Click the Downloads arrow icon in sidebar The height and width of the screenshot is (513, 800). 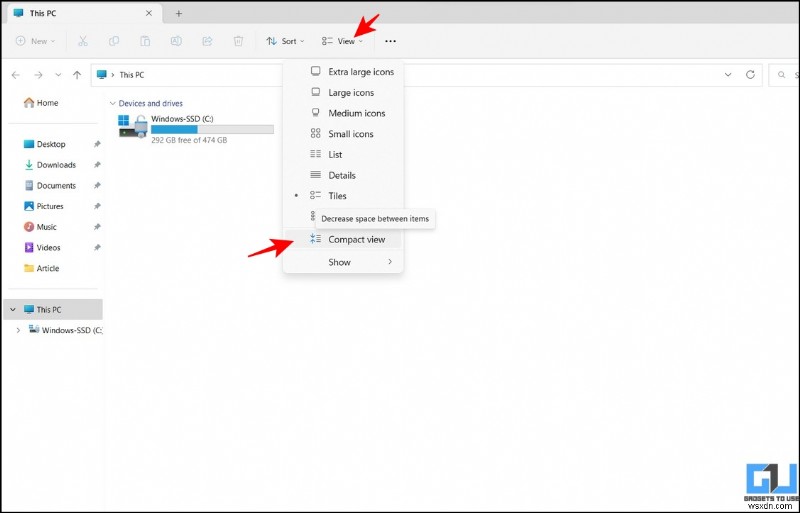click(29, 165)
